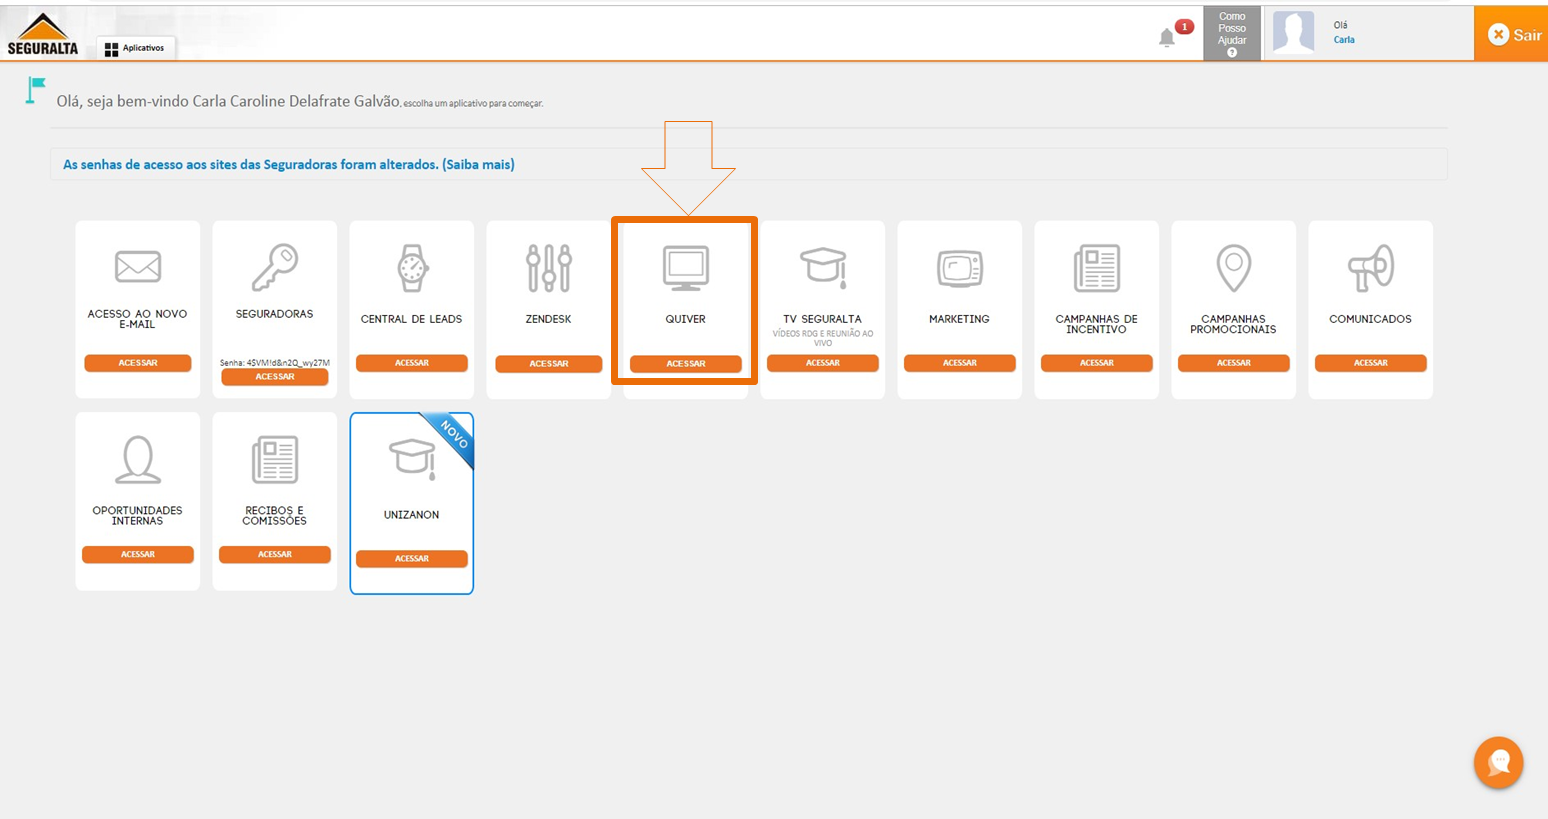1548x819 pixels.
Task: Open the notifications bell
Action: point(1167,38)
